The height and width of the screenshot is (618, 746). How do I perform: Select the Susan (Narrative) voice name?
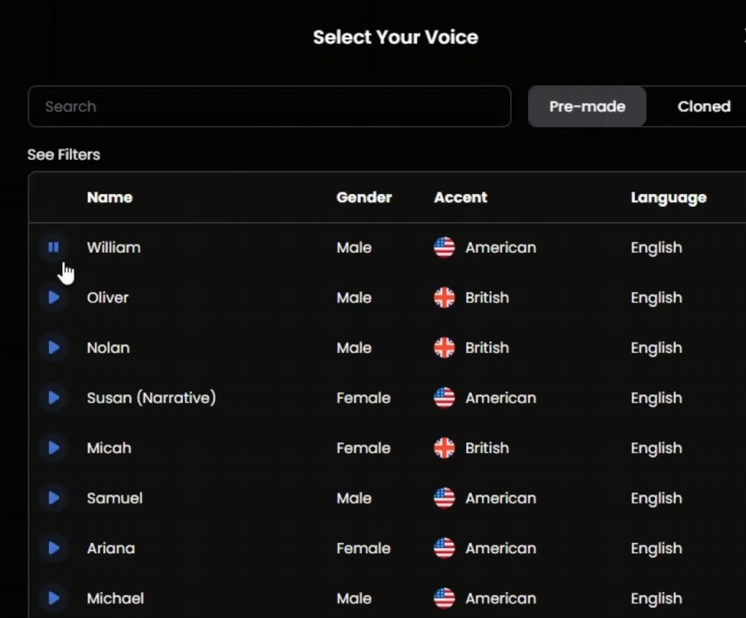(151, 398)
